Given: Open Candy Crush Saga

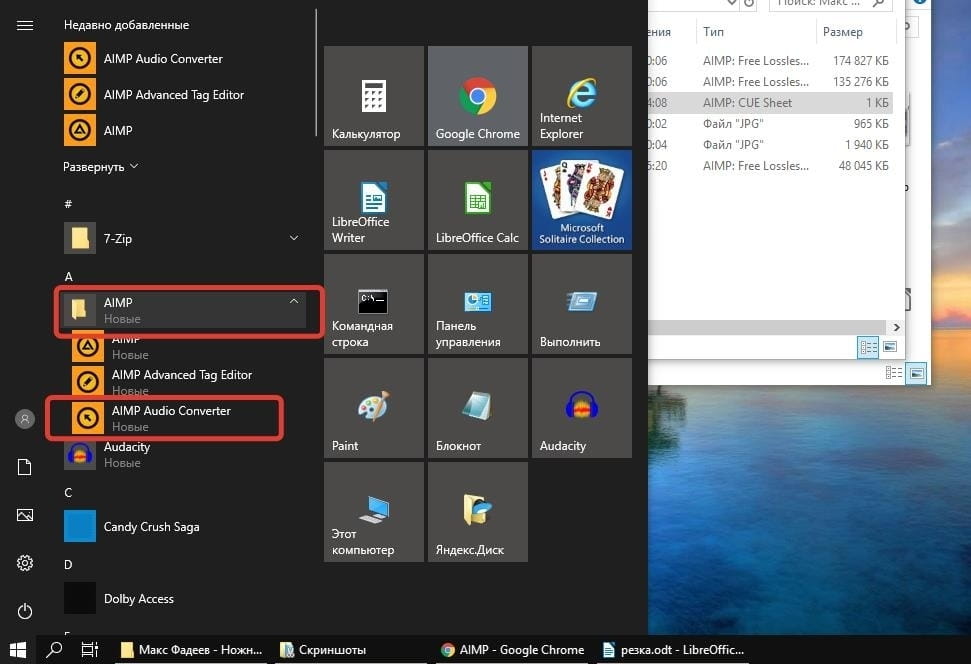Looking at the screenshot, I should [184, 526].
